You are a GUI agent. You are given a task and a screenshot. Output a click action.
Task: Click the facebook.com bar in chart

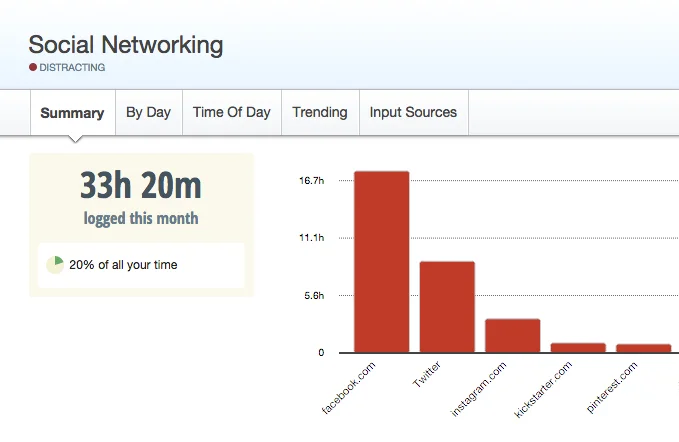coord(382,262)
